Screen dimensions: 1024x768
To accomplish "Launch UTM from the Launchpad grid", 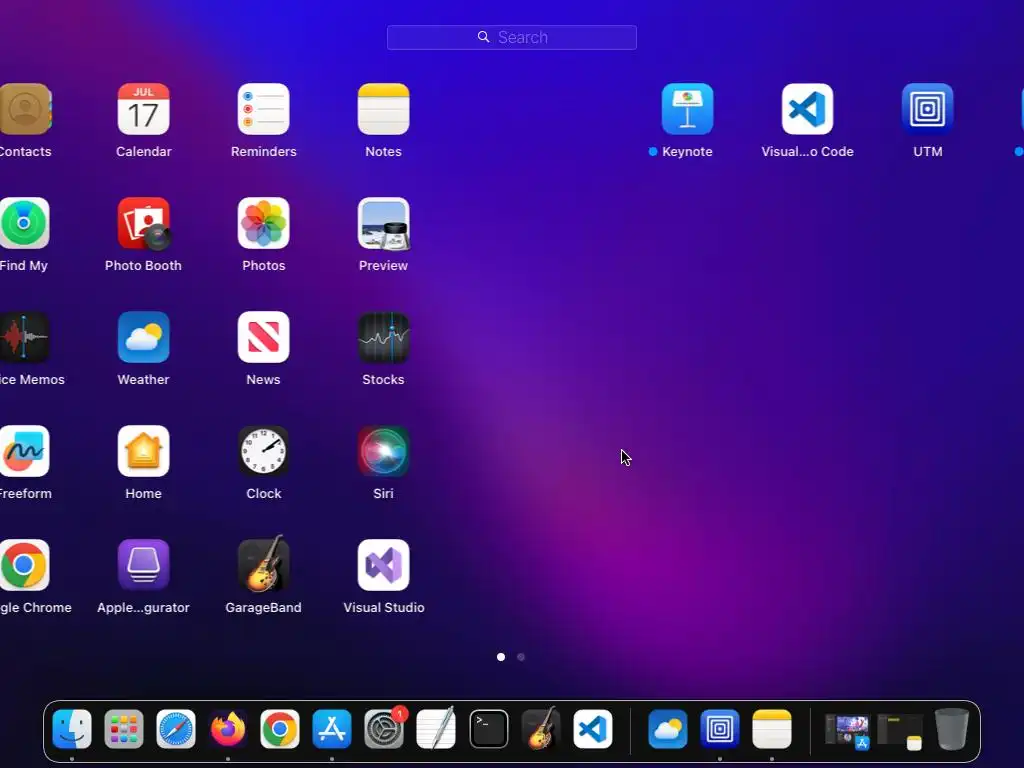I will (x=927, y=109).
